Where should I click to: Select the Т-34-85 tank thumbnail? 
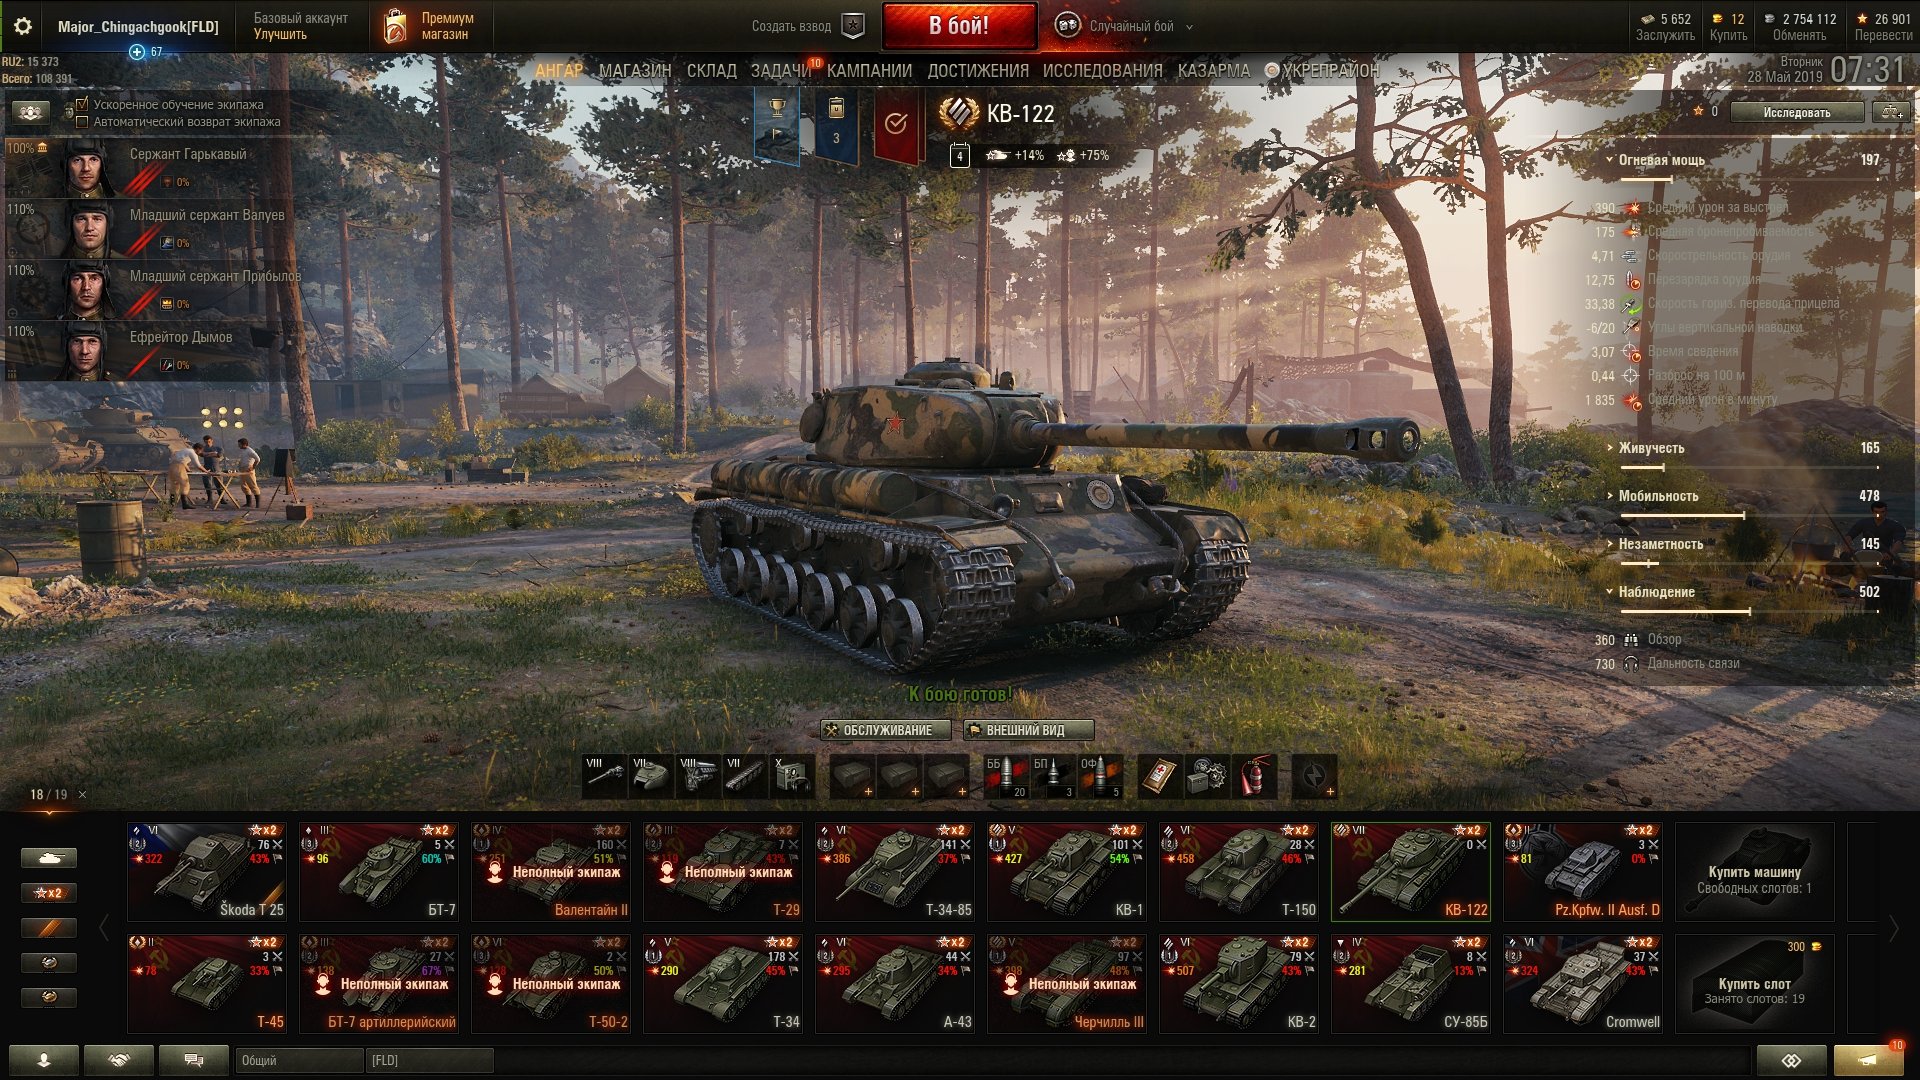[895, 871]
